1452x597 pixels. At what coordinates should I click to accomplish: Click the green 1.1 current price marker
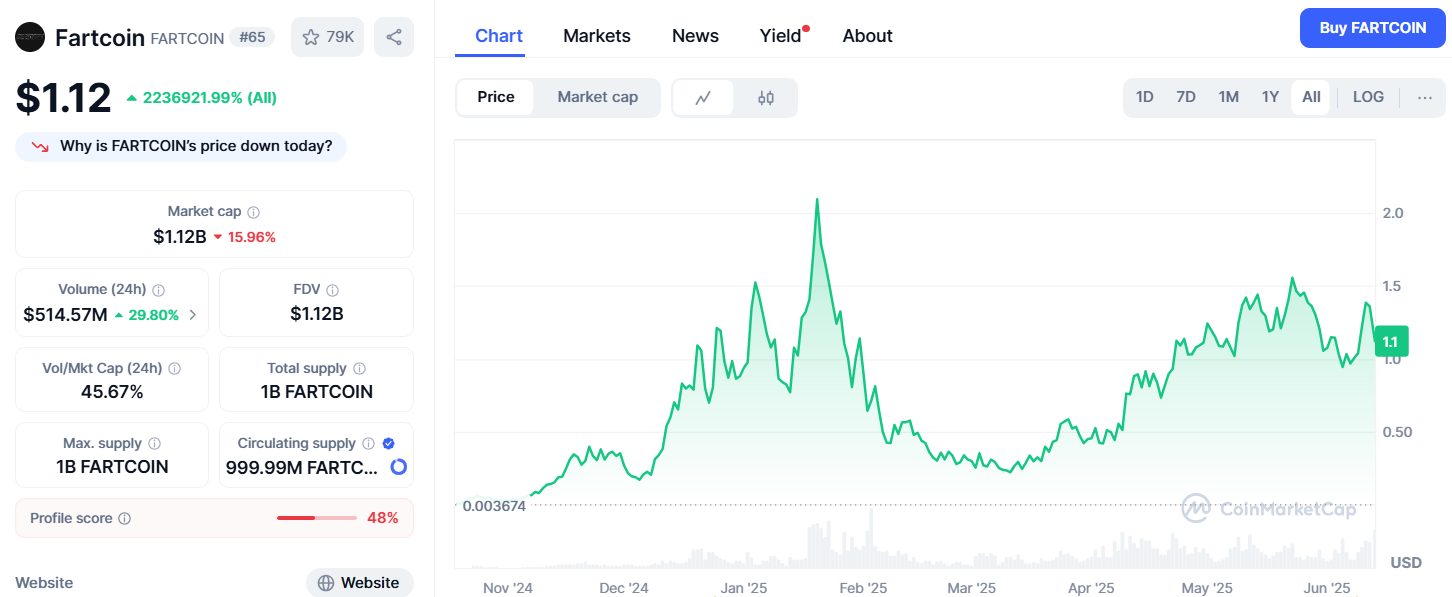coord(1390,342)
